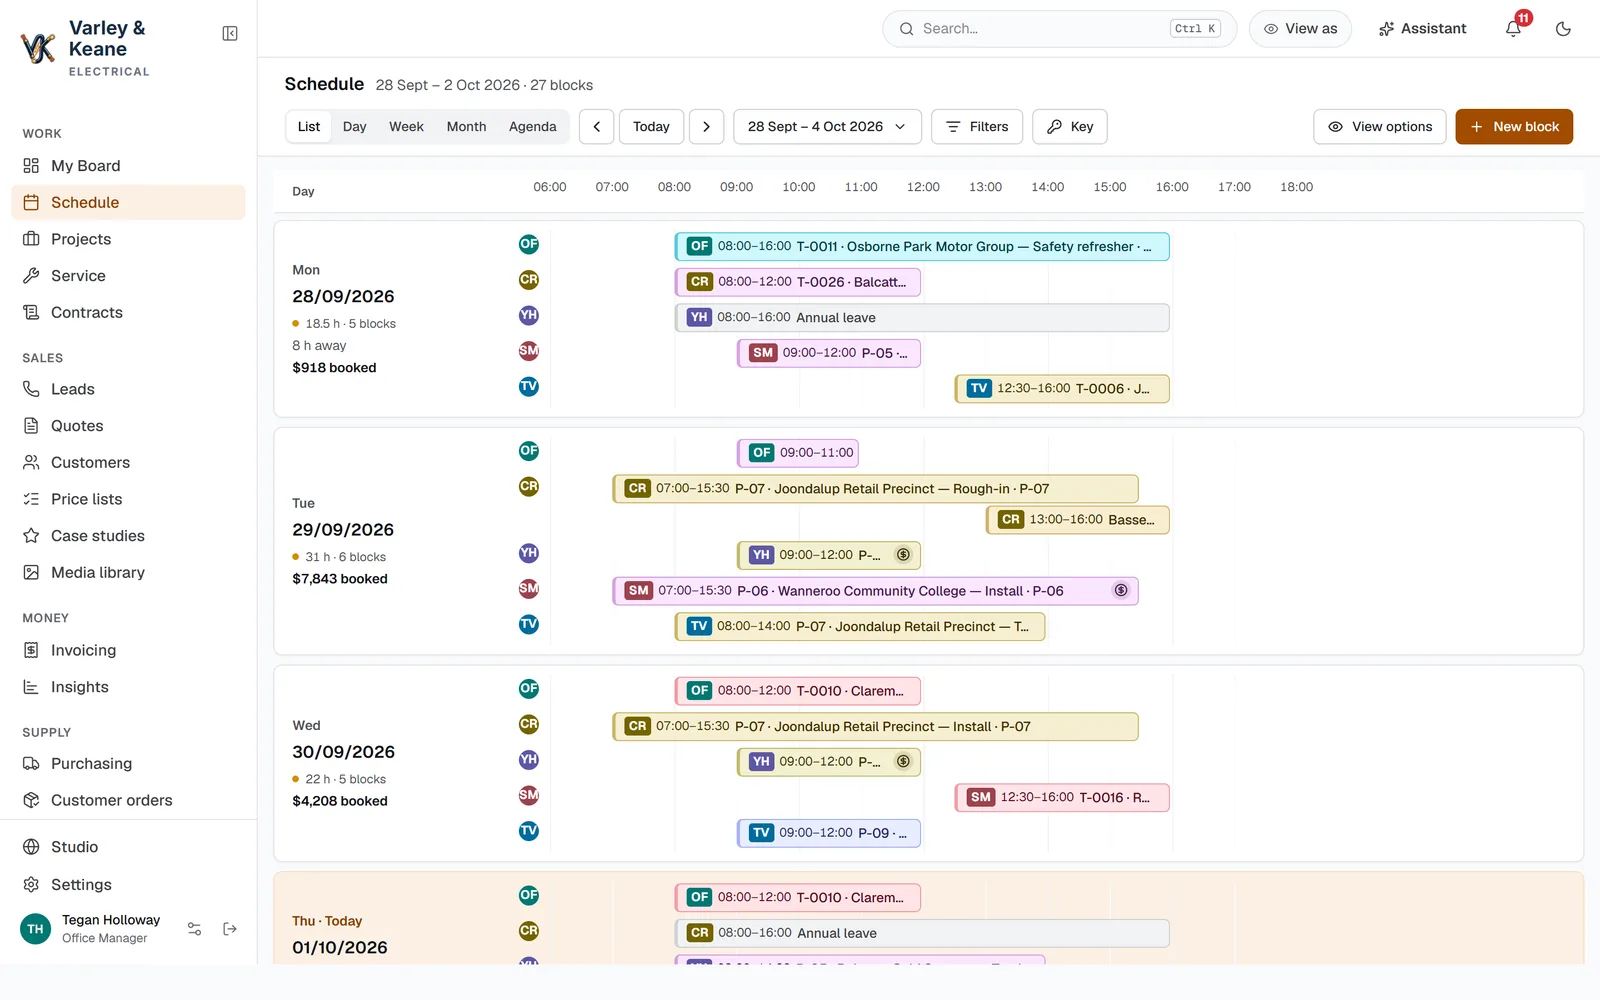This screenshot has height=1000, width=1600.
Task: Toggle dark mode moon icon
Action: [1563, 29]
